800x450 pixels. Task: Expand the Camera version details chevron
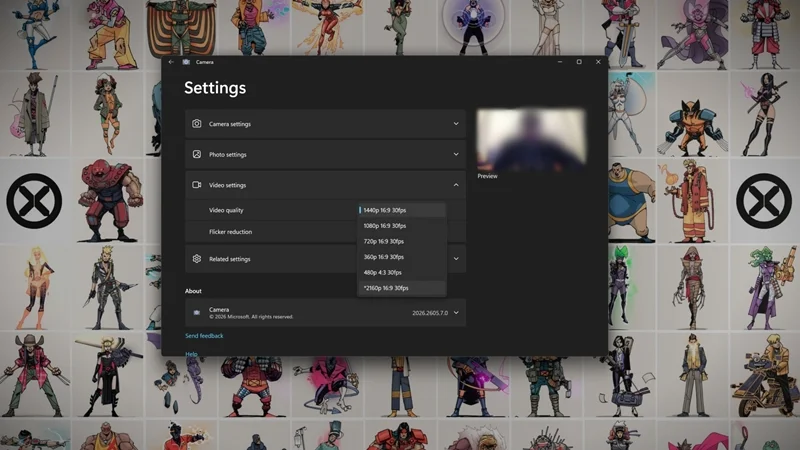(x=456, y=313)
